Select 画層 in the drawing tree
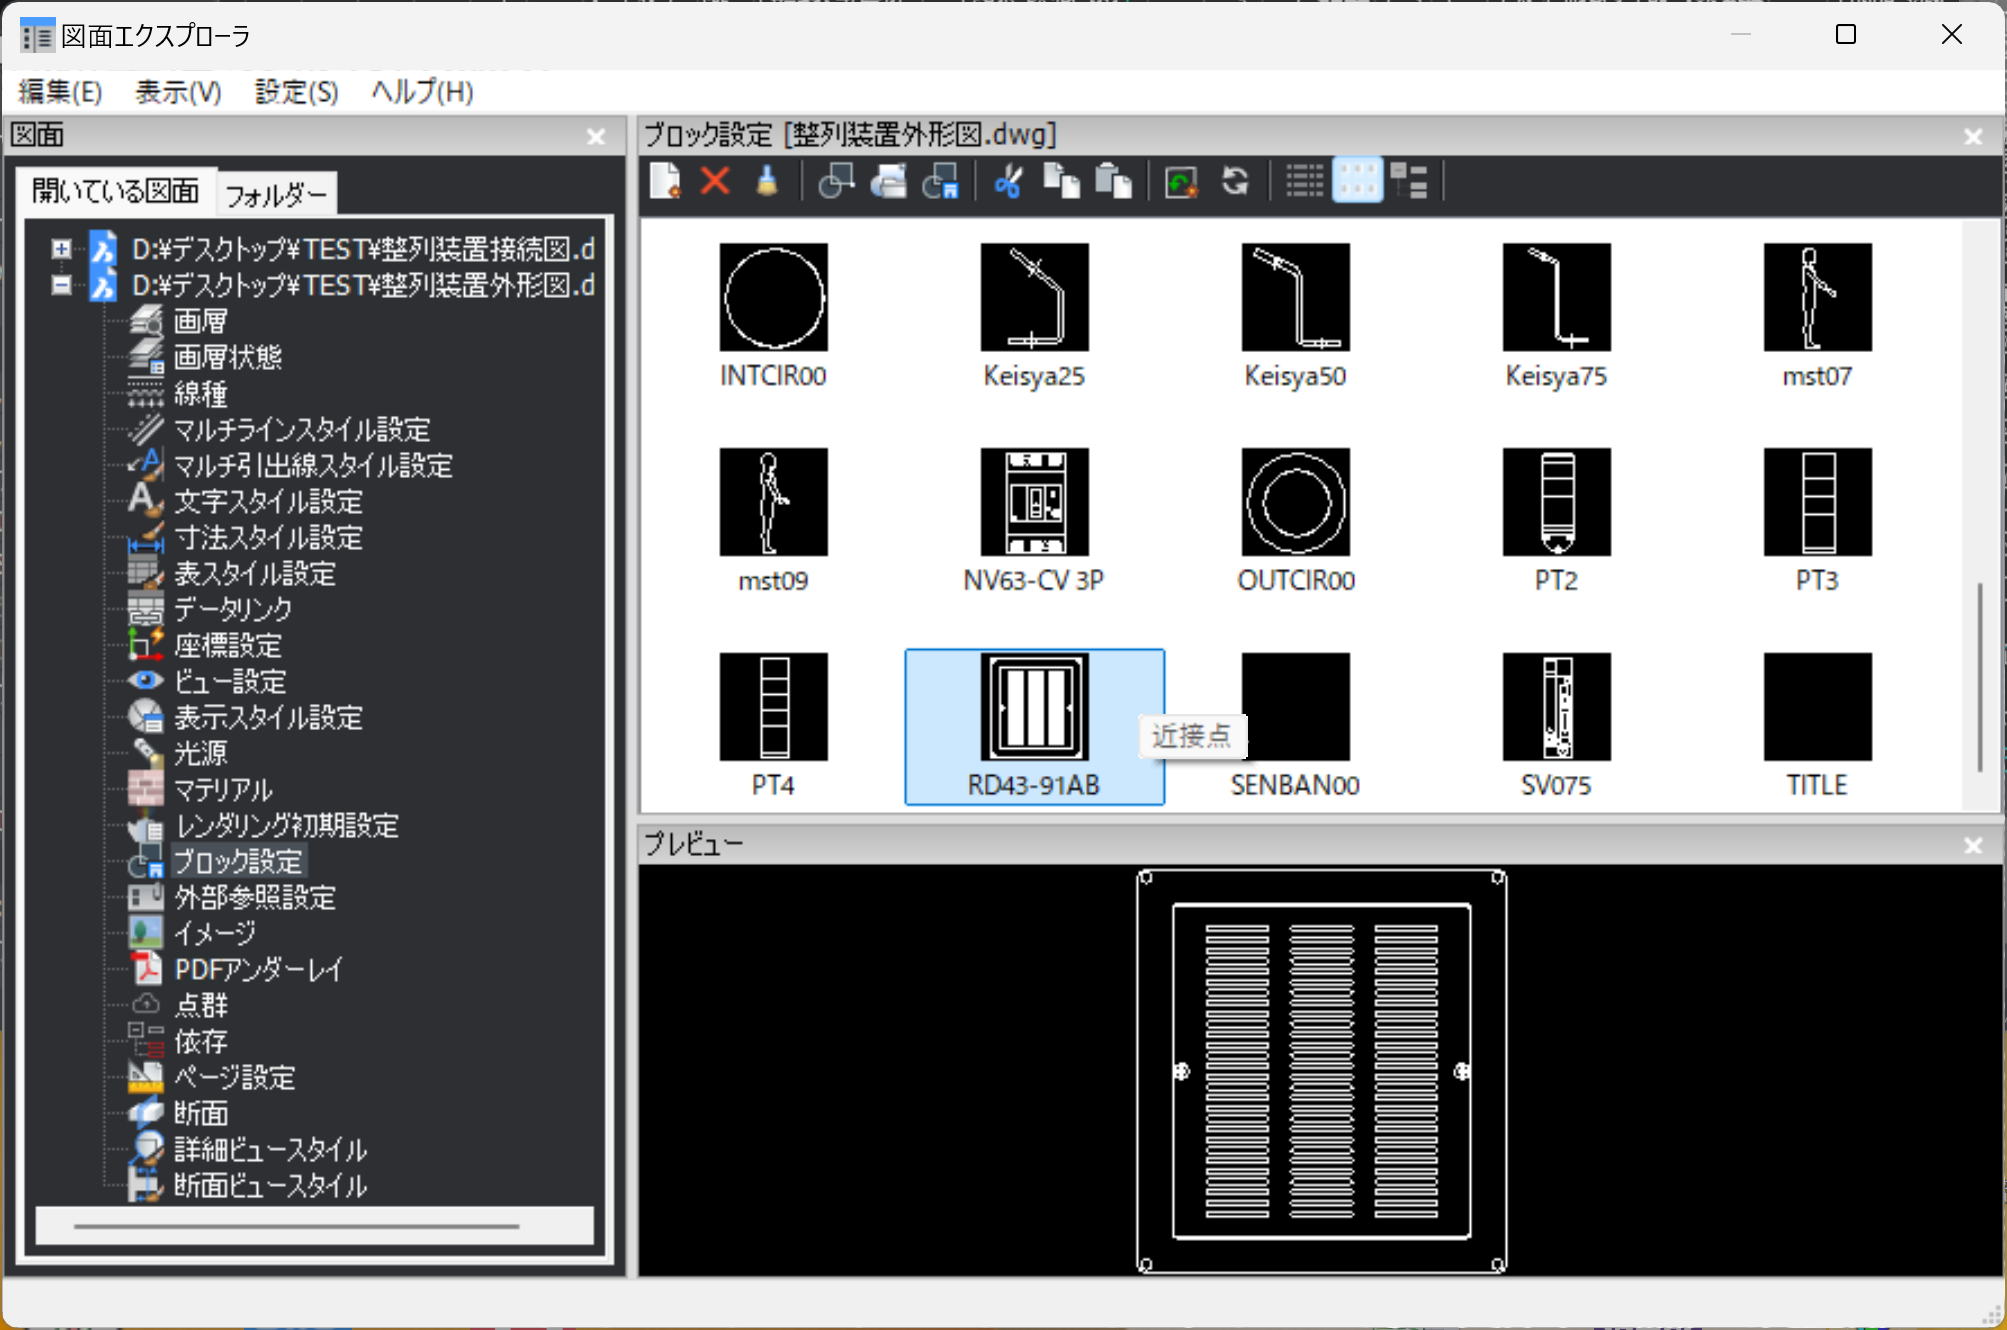Screen dimensions: 2007x1330 coord(200,322)
